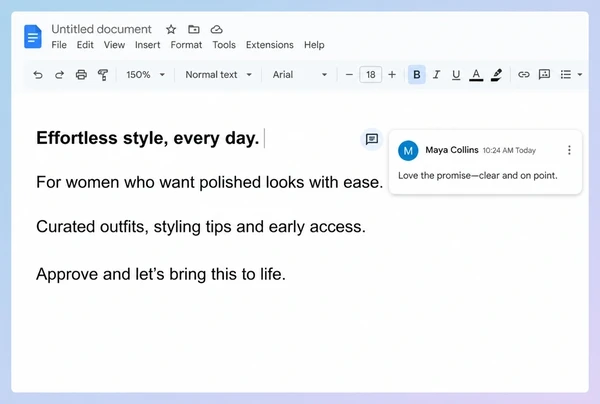Toggle underline formatting
Screen dimensions: 600x404
(456, 75)
